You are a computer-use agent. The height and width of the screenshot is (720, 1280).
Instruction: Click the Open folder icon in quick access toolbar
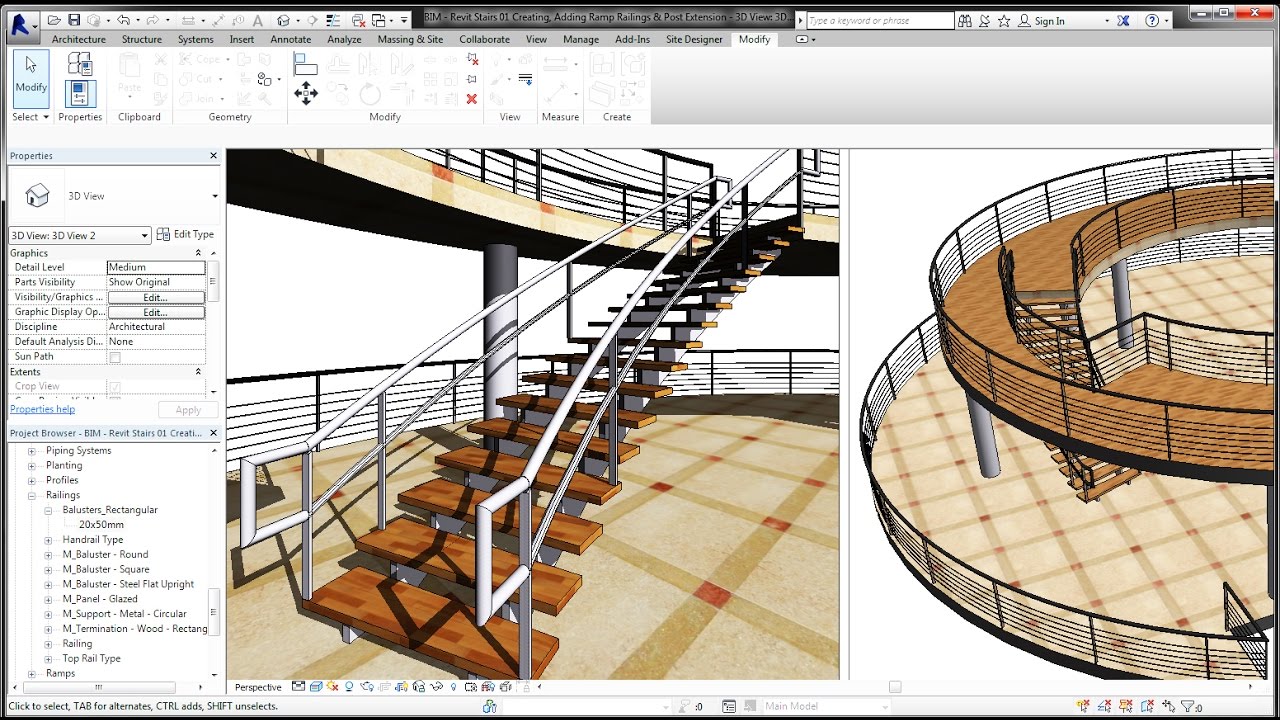point(54,20)
